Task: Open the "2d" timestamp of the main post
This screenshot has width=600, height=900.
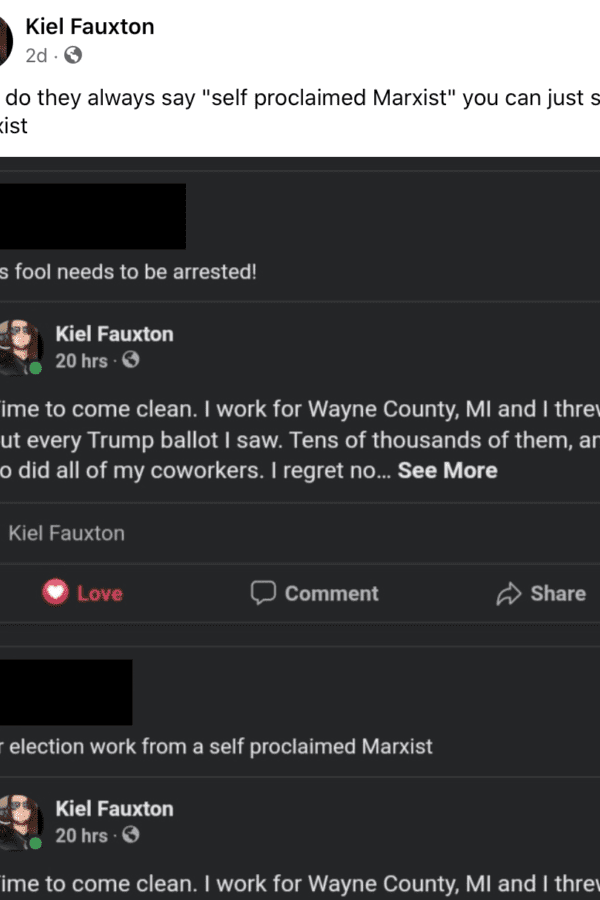Action: pos(36,56)
